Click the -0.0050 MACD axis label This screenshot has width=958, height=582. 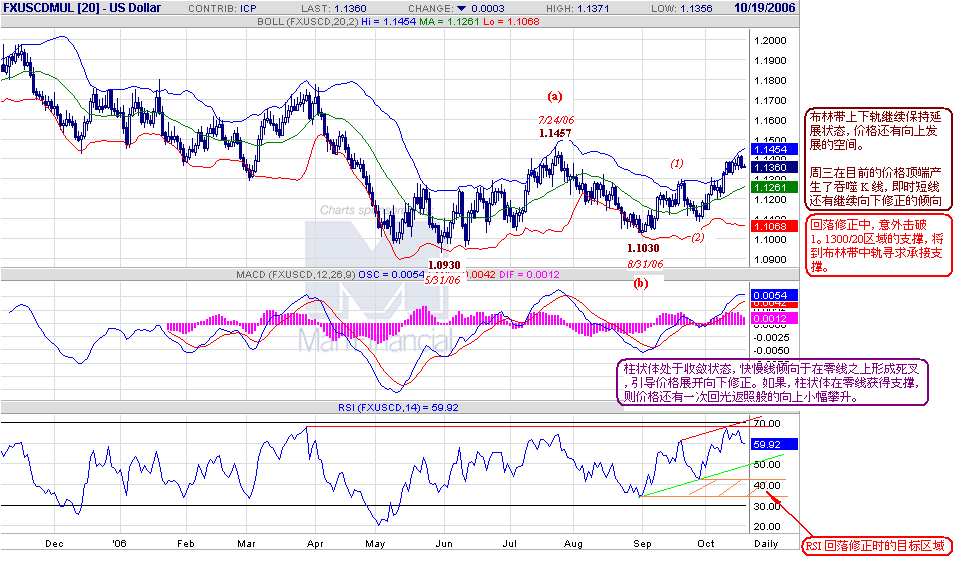772,351
